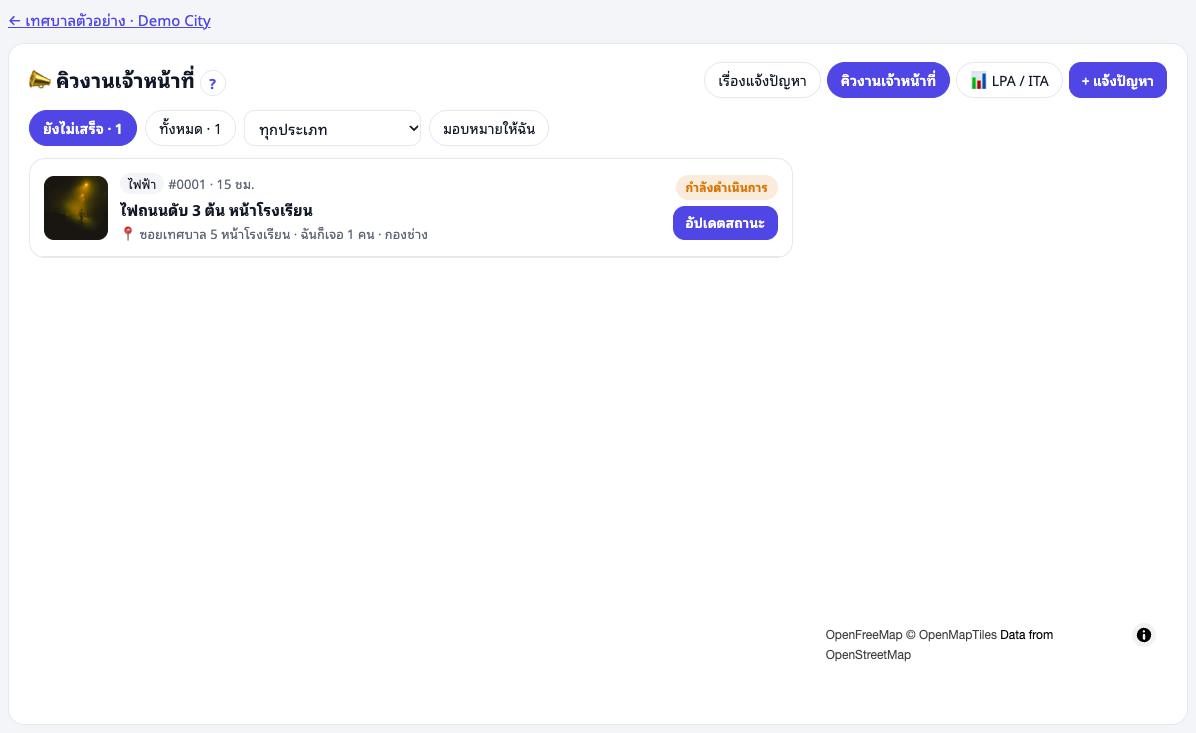This screenshot has width=1196, height=733.
Task: Select the ยังไม่เสร็จ · 1 filter
Action: pyautogui.click(x=83, y=128)
